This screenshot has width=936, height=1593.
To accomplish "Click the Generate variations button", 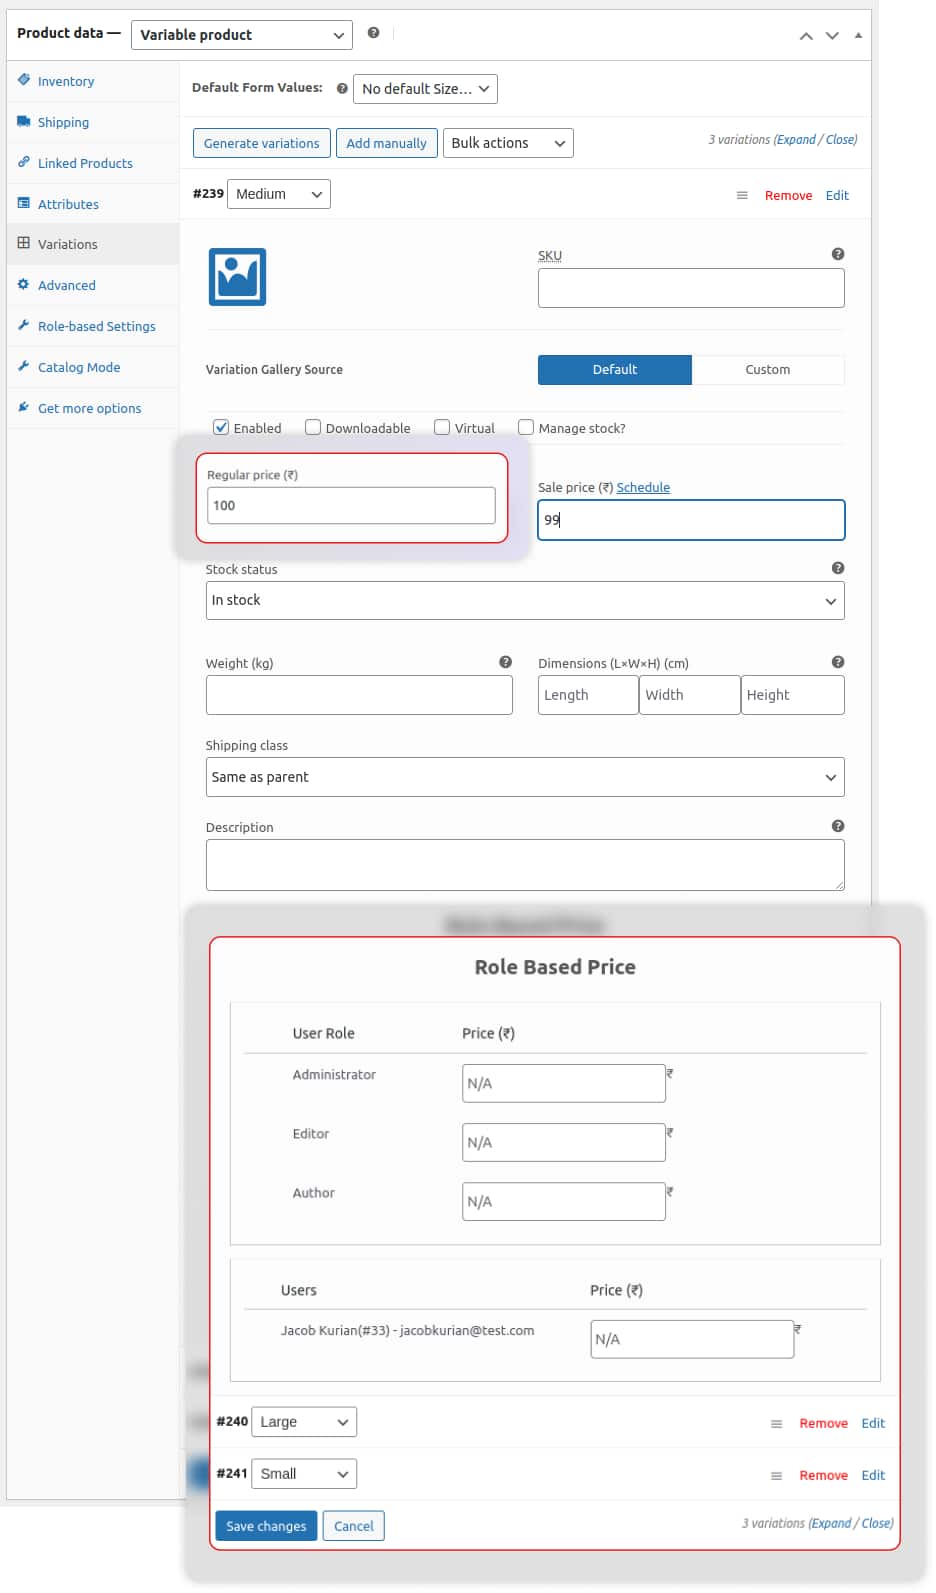I will pos(261,143).
